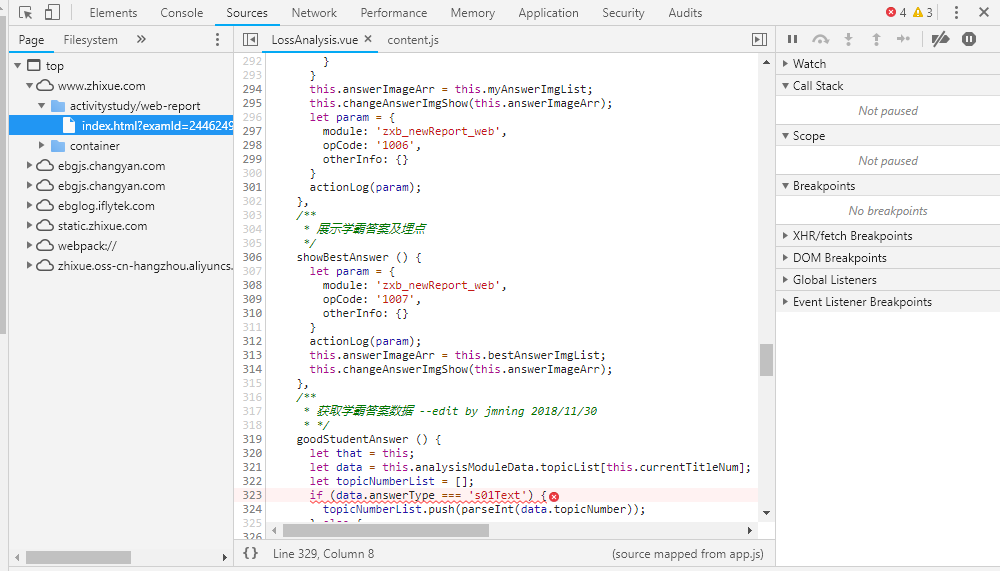The width and height of the screenshot is (1000, 571).
Task: Deactivate breakpoints with the toolbar toggle
Action: (x=940, y=40)
